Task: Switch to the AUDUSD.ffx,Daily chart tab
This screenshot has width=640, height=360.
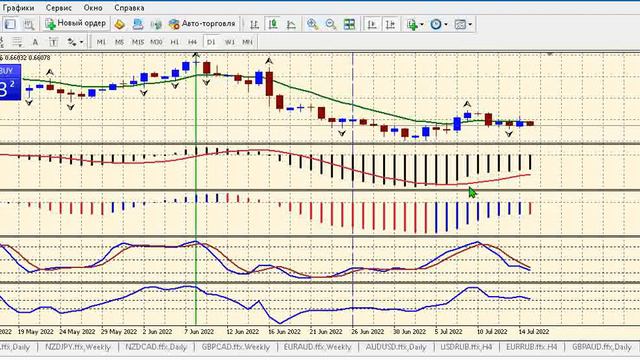Action: [x=396, y=347]
